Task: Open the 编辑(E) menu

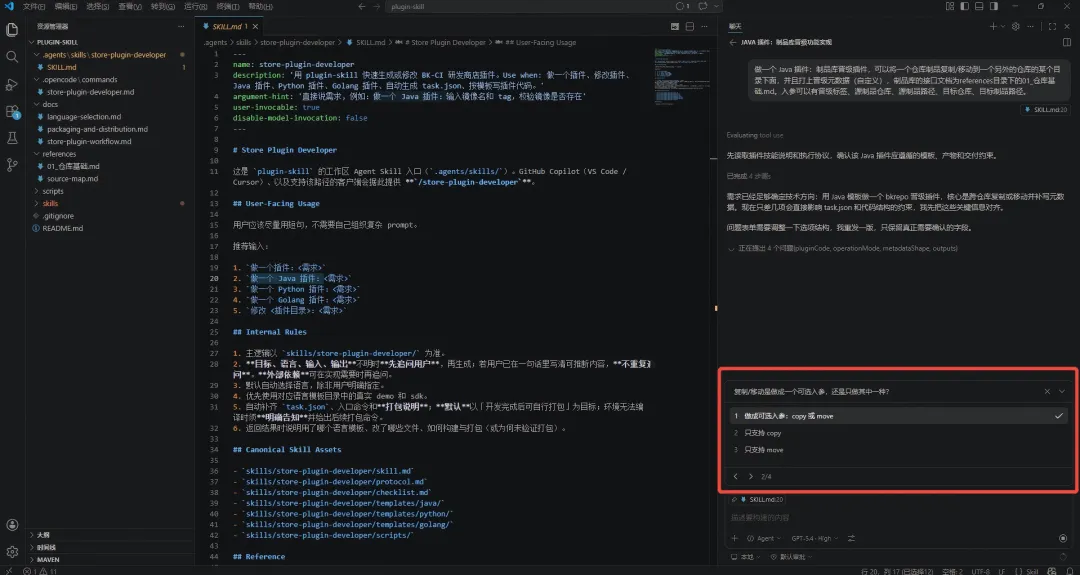Action: click(65, 6)
